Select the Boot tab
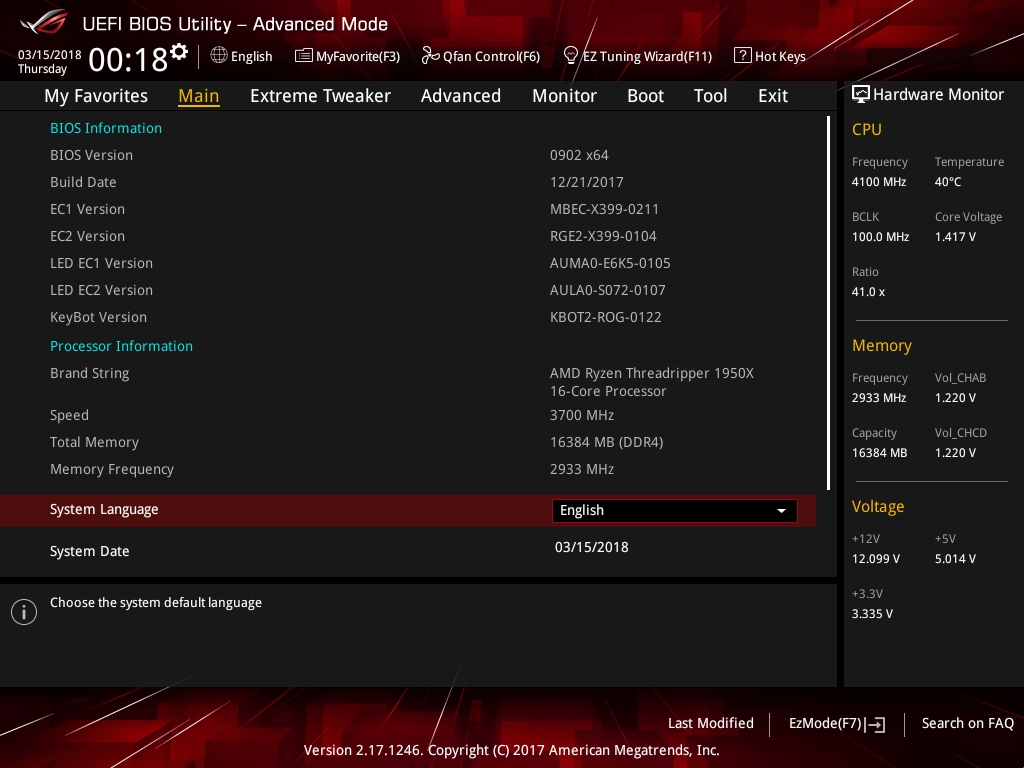This screenshot has height=768, width=1024. click(645, 96)
